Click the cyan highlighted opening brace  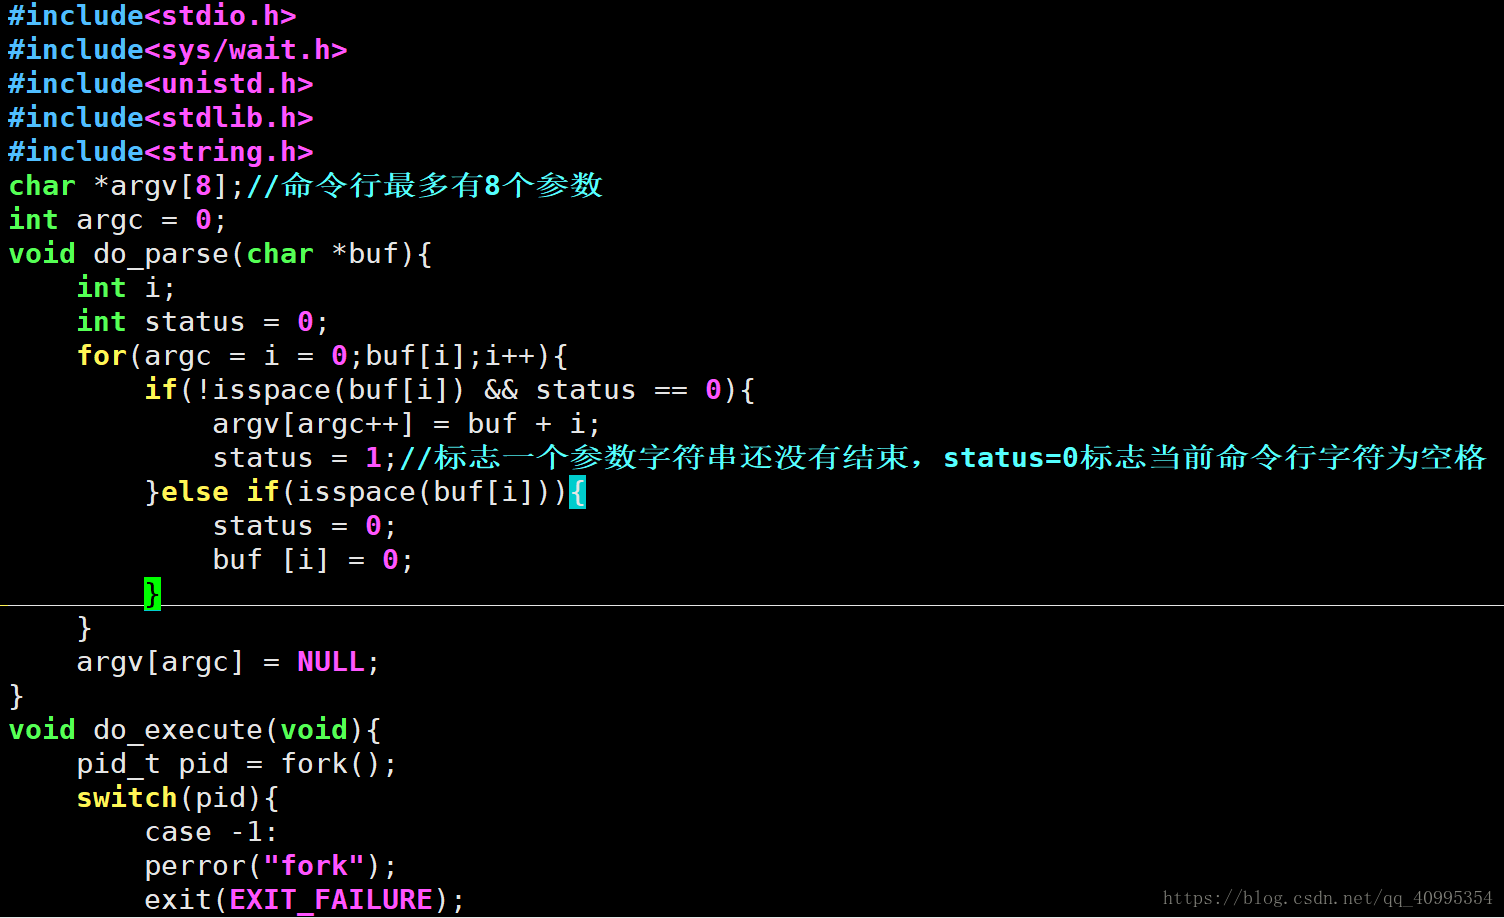tap(577, 492)
